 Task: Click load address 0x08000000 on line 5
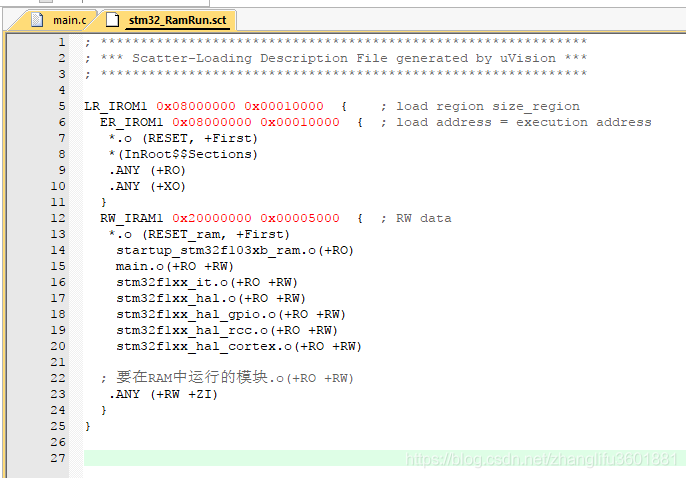pos(196,106)
